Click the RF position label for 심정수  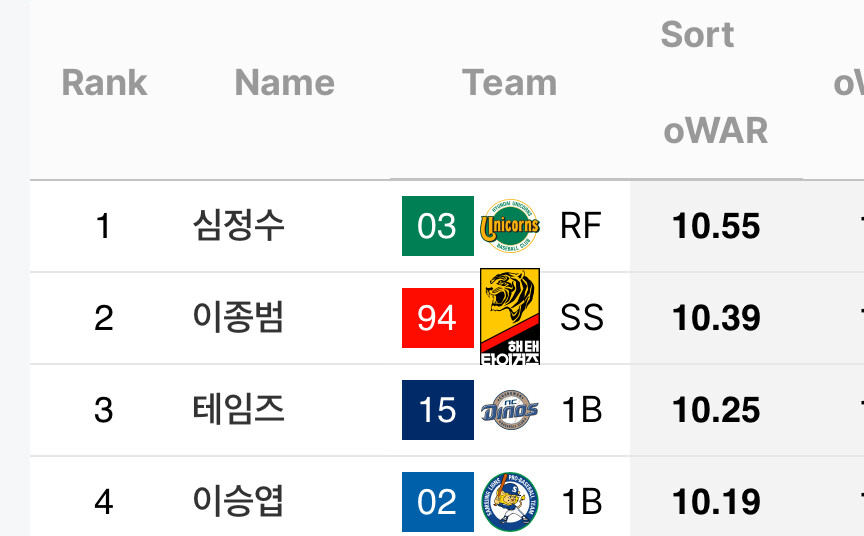(581, 226)
